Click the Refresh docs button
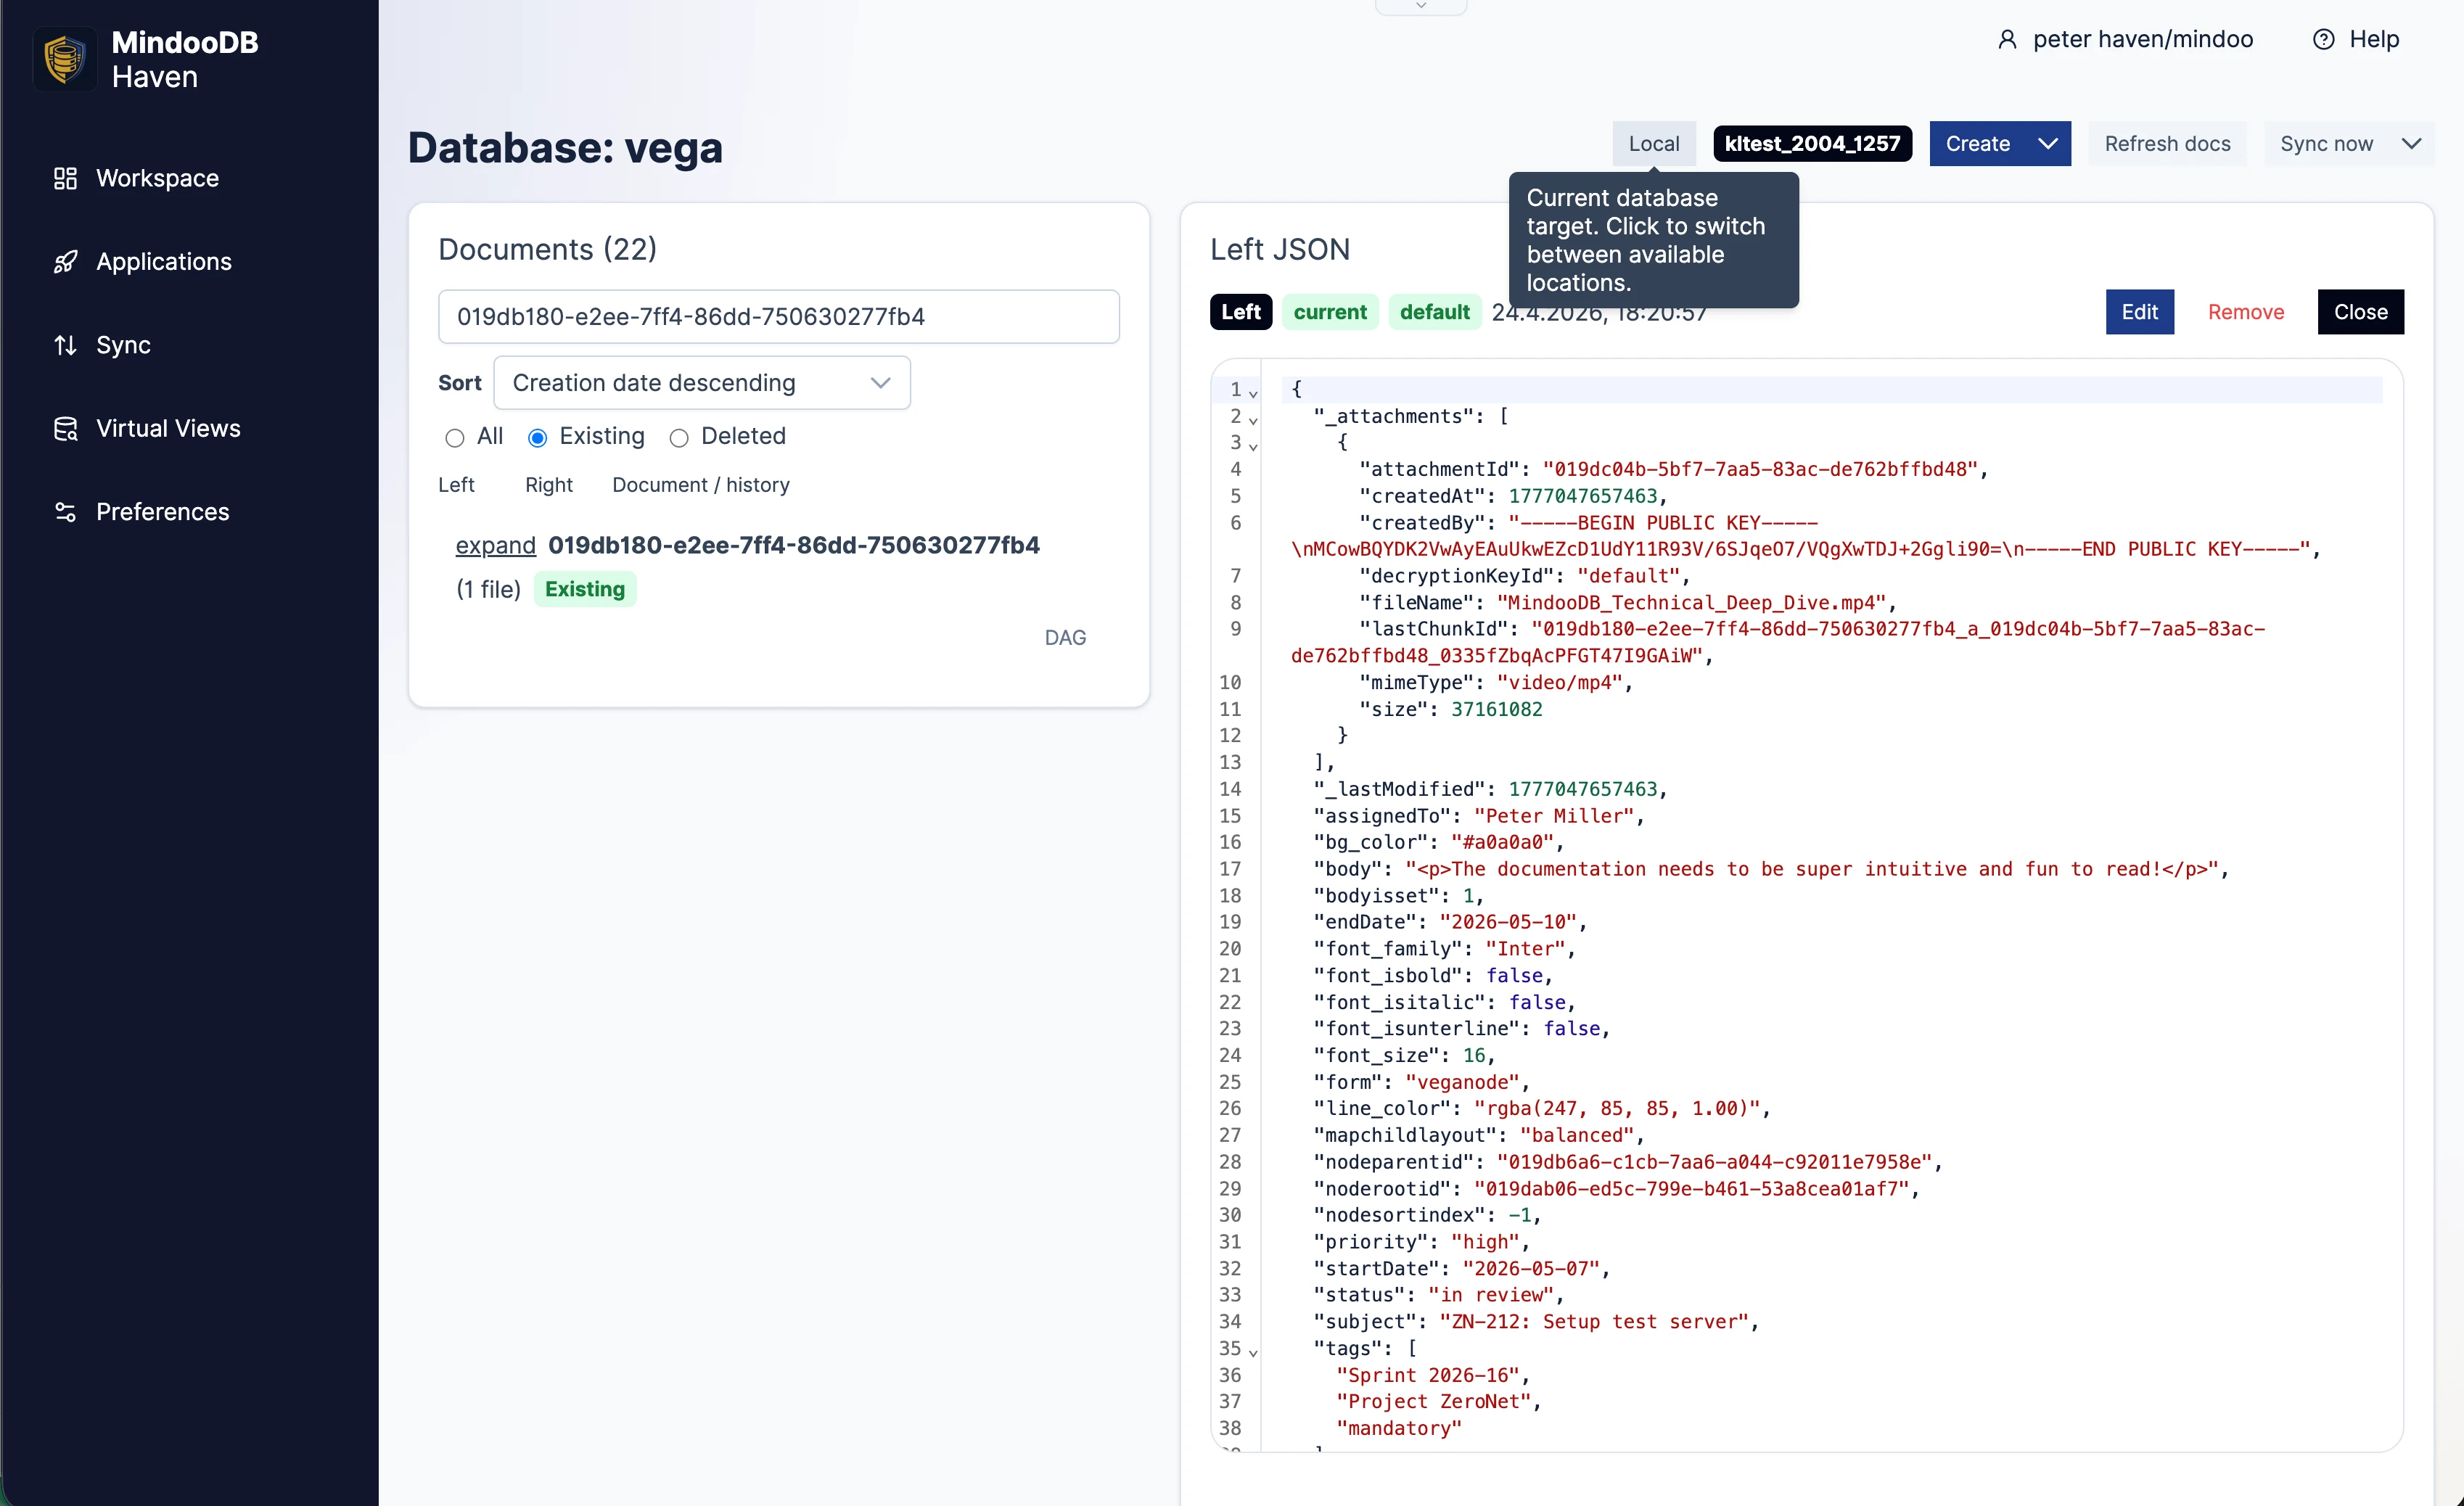Image resolution: width=2464 pixels, height=1506 pixels. click(2167, 143)
